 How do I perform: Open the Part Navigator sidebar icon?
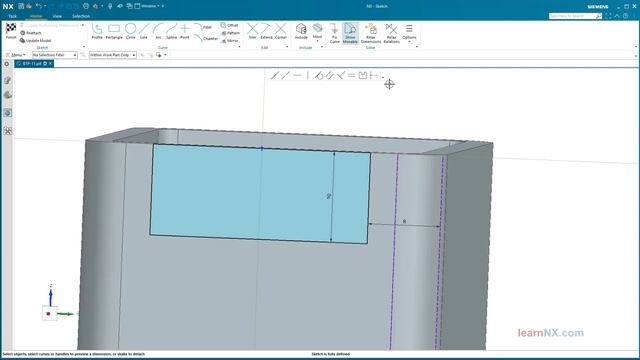[7, 80]
